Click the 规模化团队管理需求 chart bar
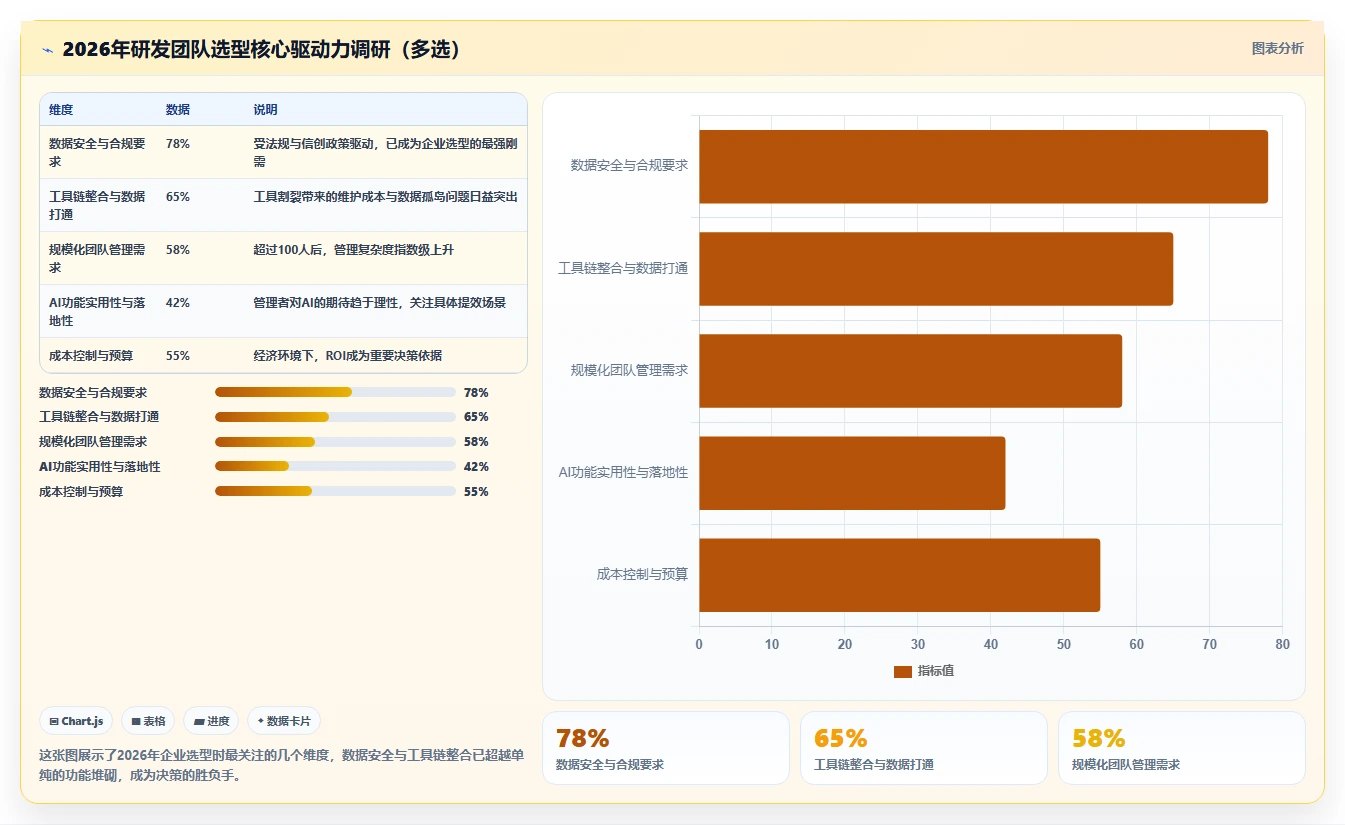 coord(910,371)
